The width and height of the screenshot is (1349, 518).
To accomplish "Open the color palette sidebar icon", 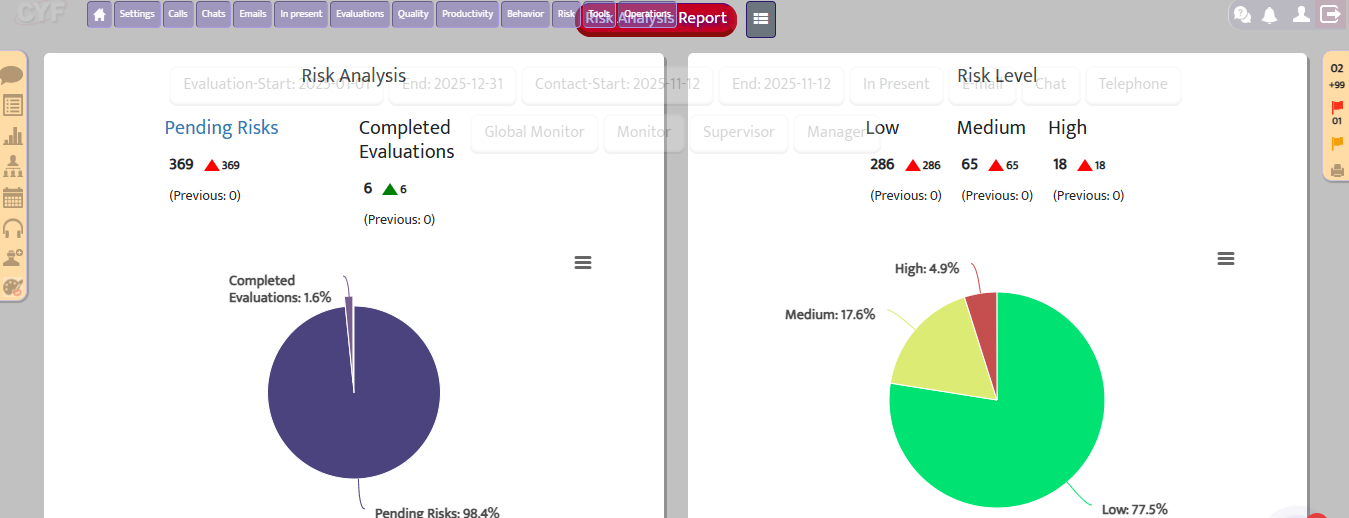I will (x=13, y=287).
